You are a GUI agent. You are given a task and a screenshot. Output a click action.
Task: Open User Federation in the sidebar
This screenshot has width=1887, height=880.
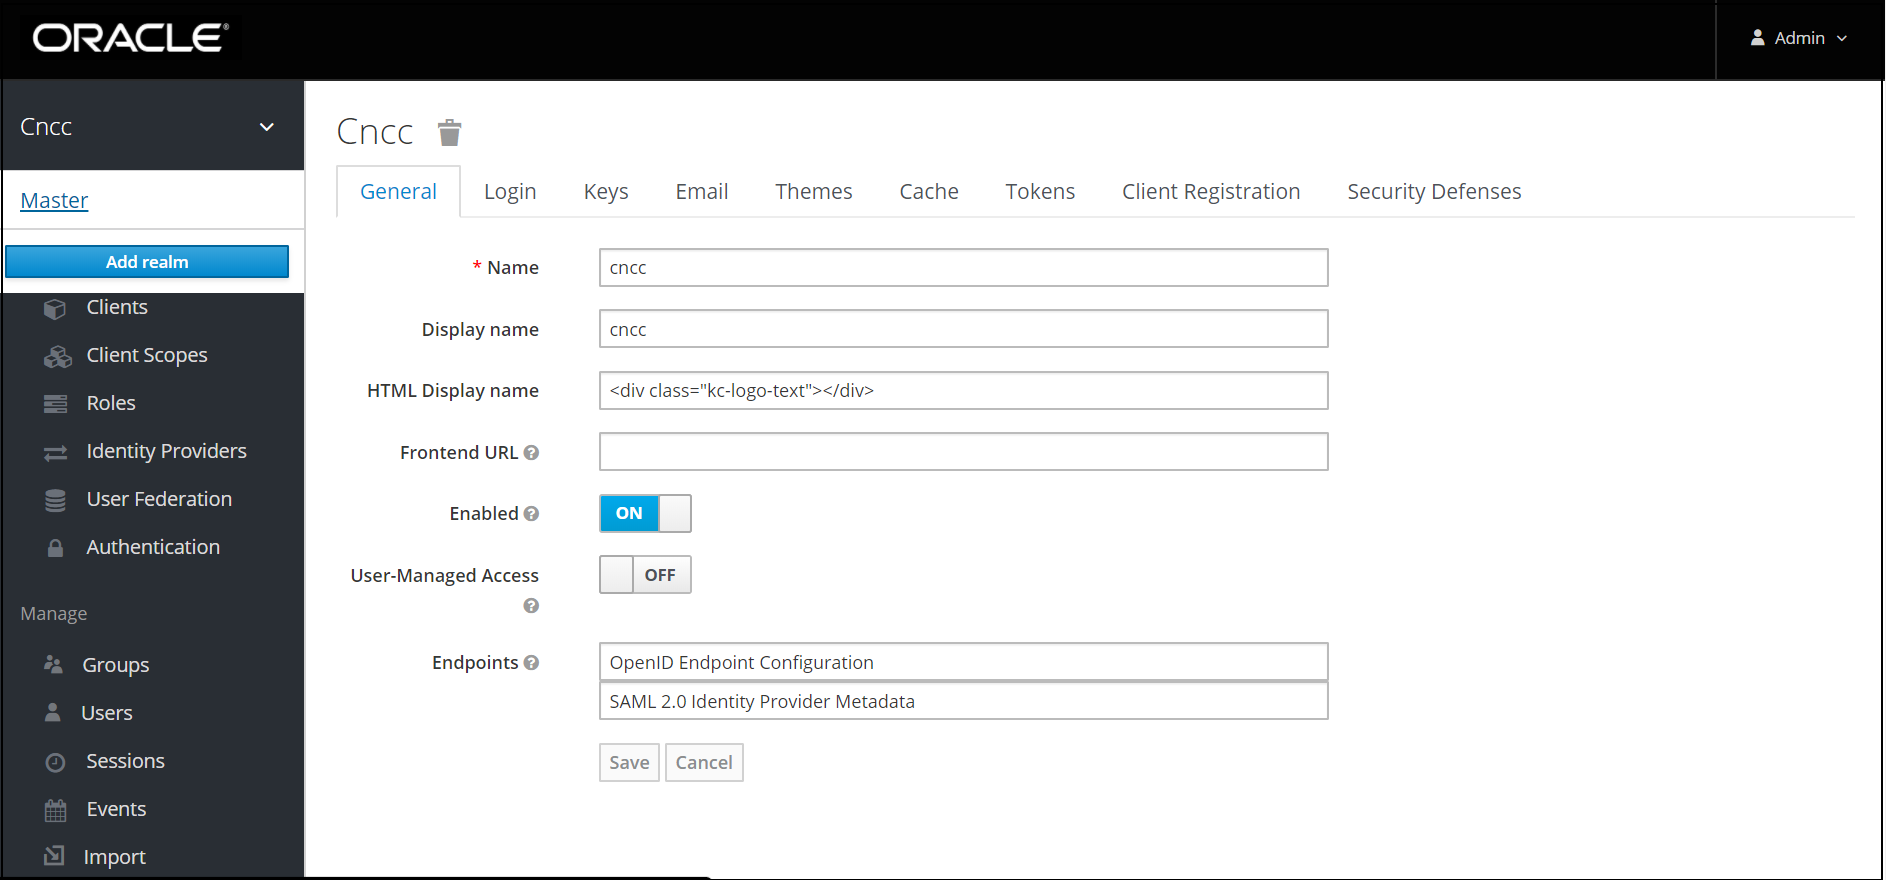click(x=159, y=500)
